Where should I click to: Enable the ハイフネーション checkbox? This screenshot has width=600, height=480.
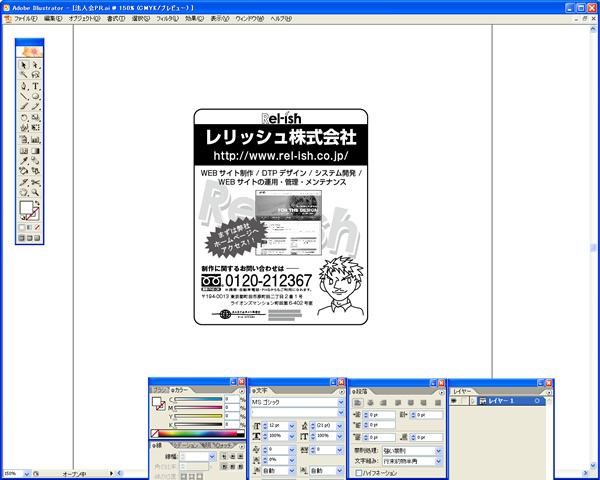coord(360,473)
